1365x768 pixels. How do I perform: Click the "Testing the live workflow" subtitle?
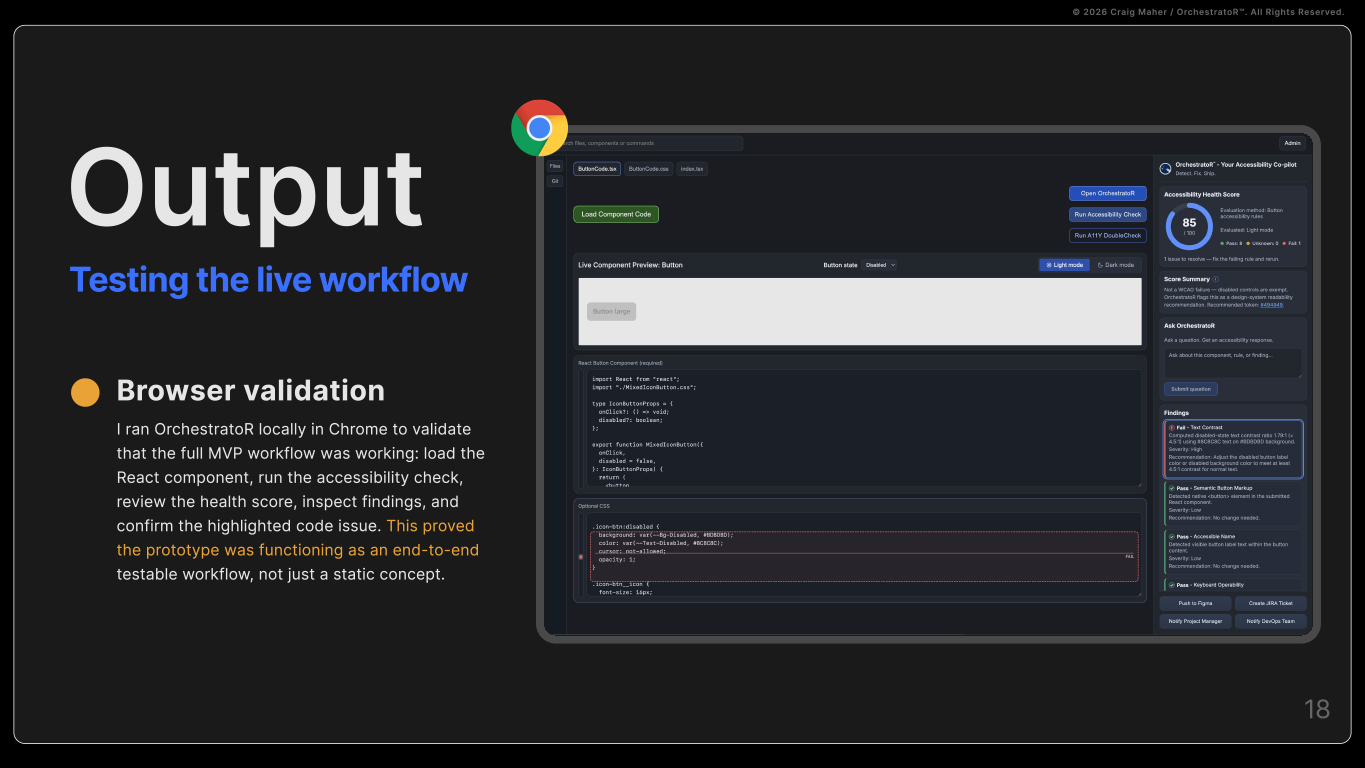click(268, 279)
